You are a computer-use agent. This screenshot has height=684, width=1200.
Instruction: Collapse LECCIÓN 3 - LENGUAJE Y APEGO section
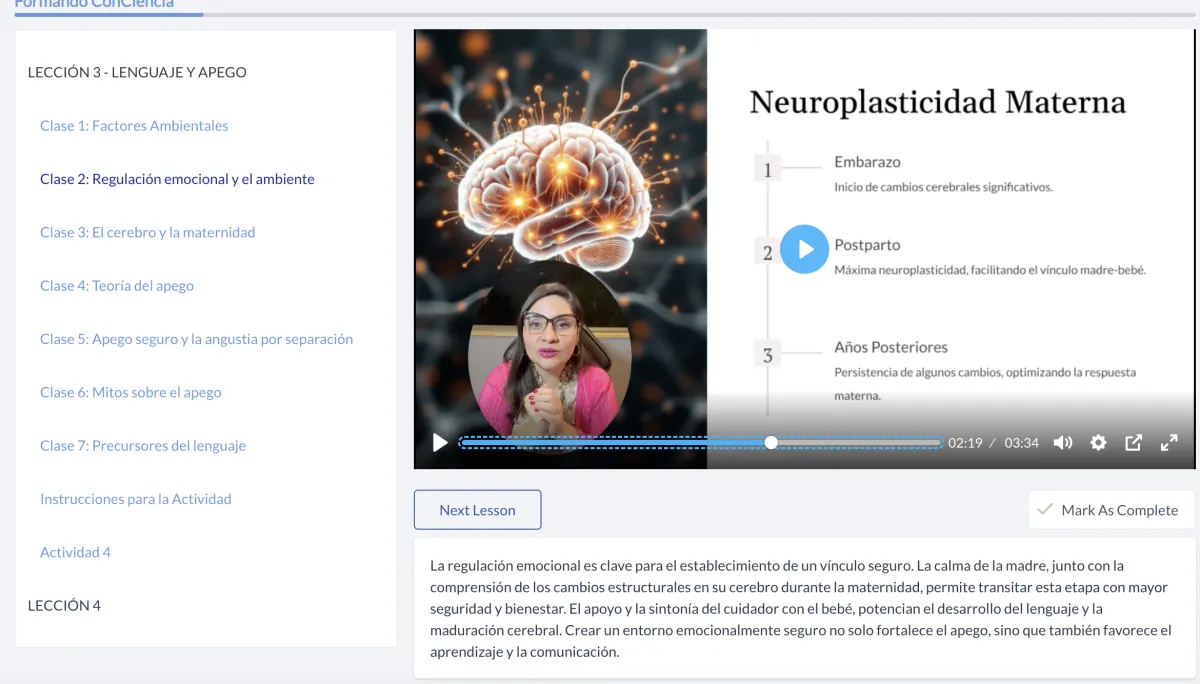pos(137,72)
